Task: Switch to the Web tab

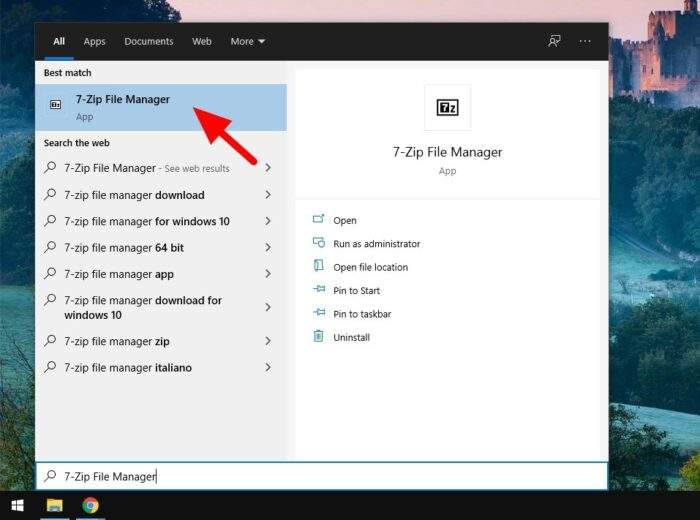Action: click(201, 42)
